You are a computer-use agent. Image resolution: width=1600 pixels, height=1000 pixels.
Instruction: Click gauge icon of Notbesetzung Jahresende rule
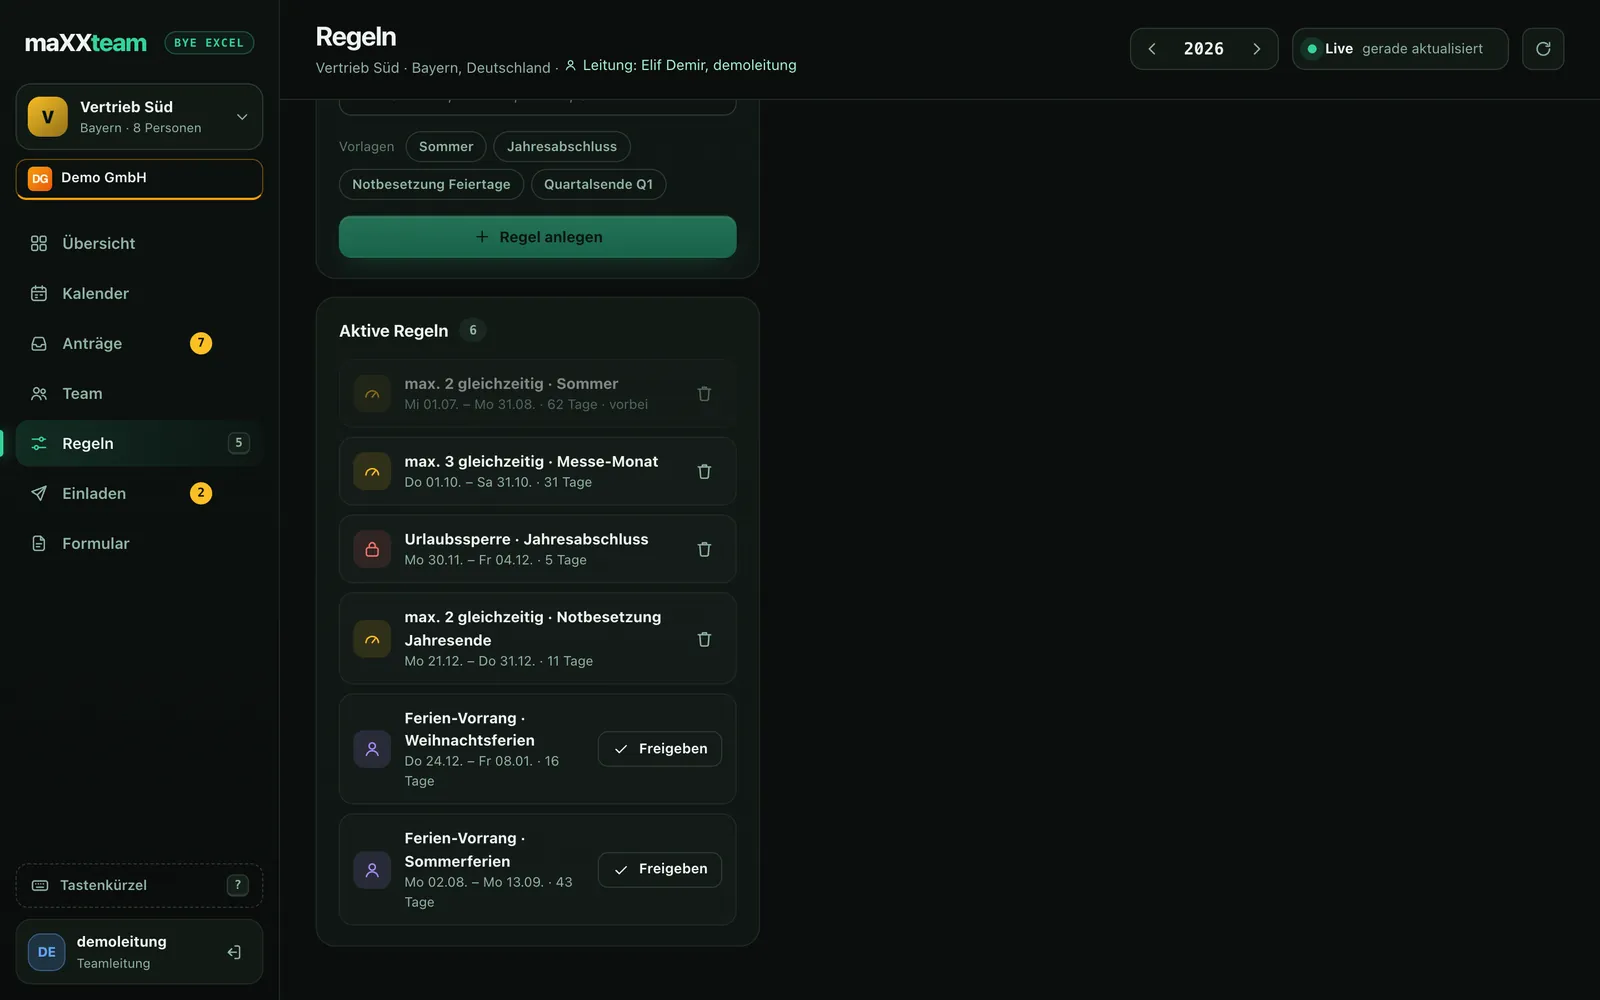[x=372, y=639]
